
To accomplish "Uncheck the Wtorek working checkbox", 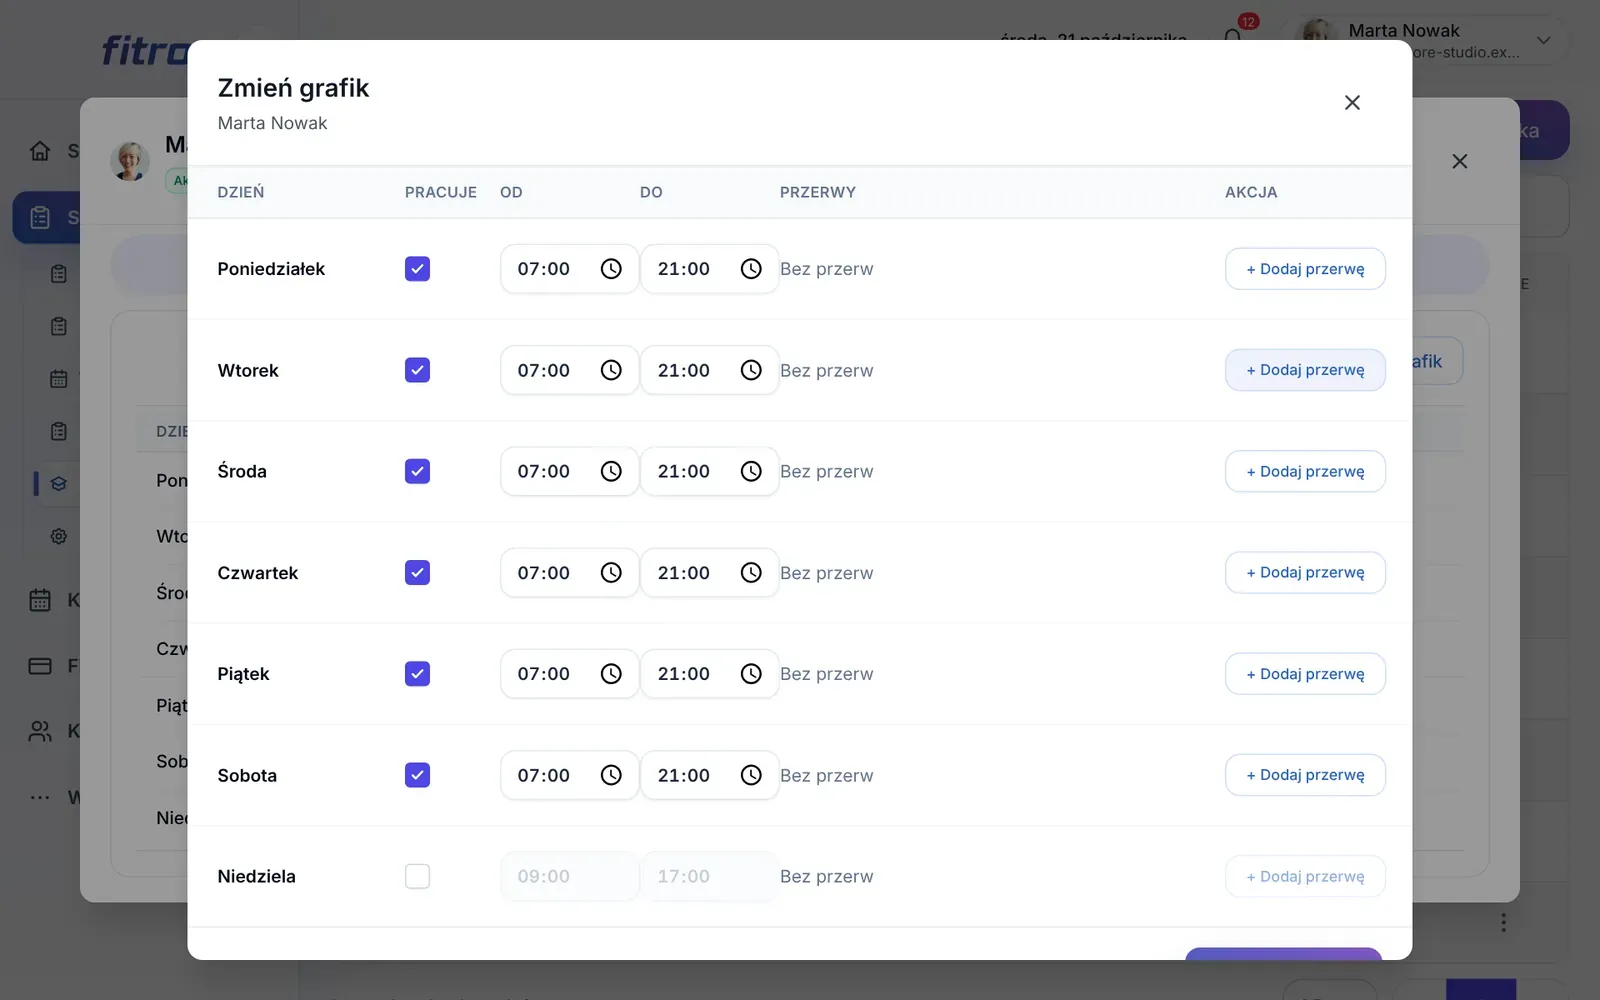I will [417, 370].
